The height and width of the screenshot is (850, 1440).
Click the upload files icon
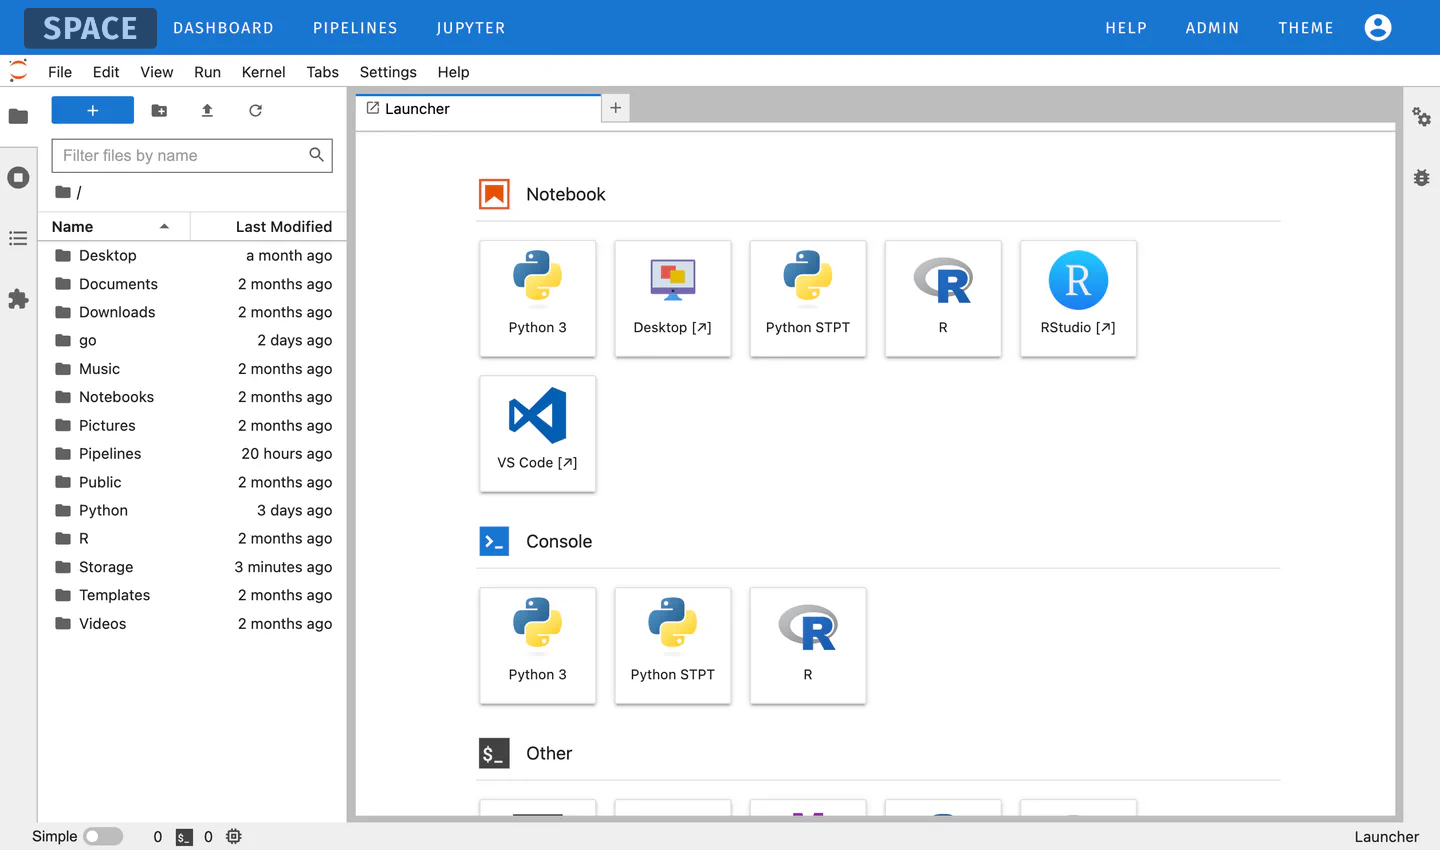pyautogui.click(x=207, y=110)
